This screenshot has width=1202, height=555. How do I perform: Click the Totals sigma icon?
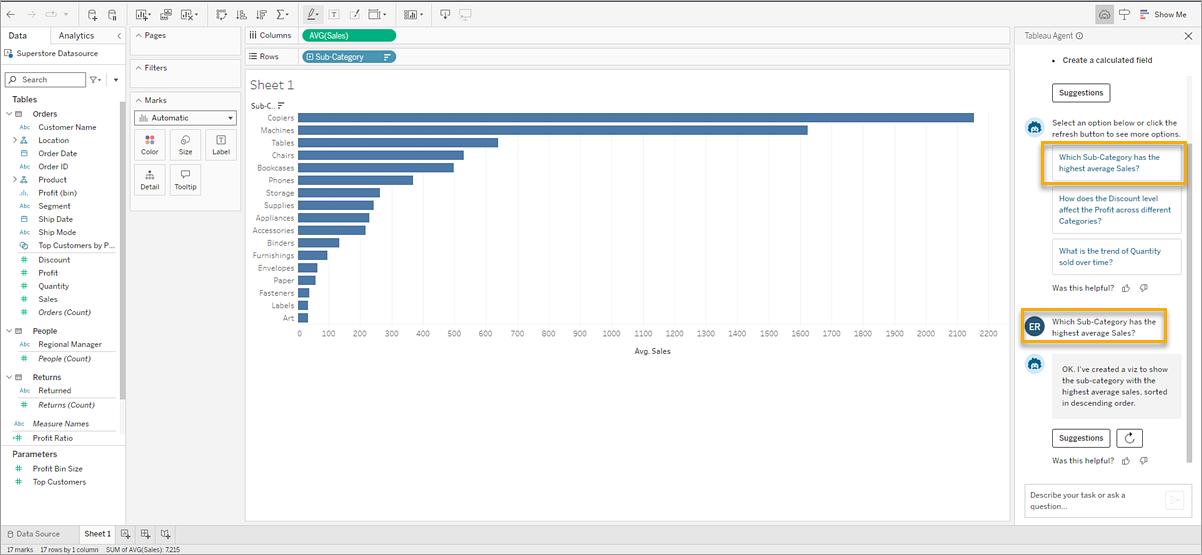tap(282, 15)
